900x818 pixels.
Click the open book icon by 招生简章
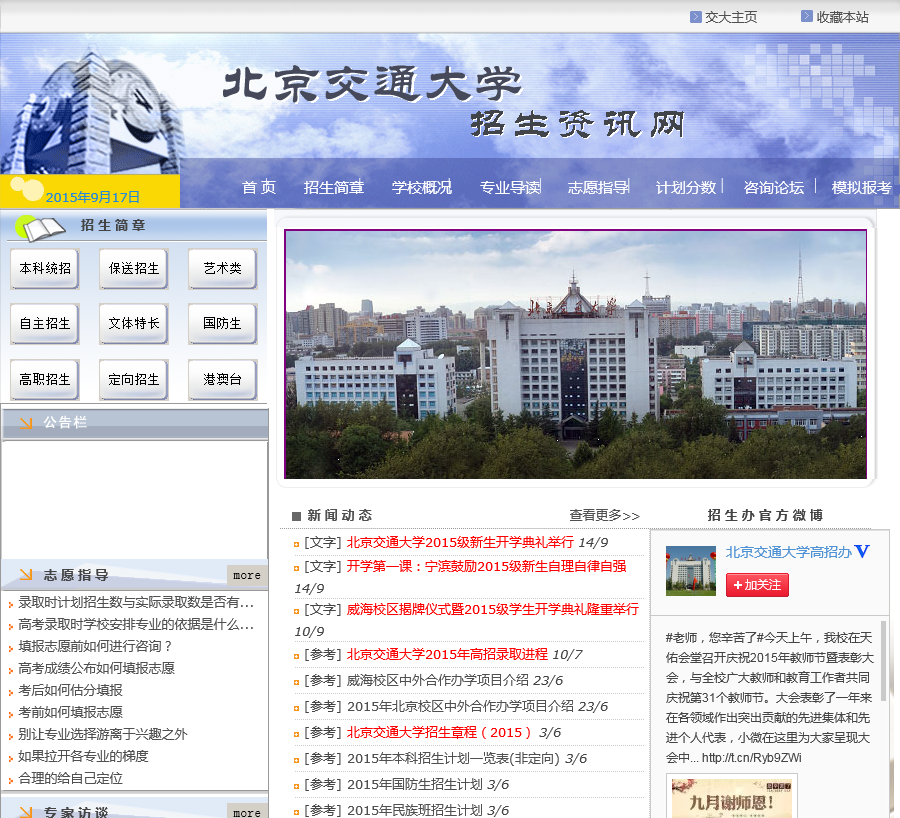coord(40,228)
